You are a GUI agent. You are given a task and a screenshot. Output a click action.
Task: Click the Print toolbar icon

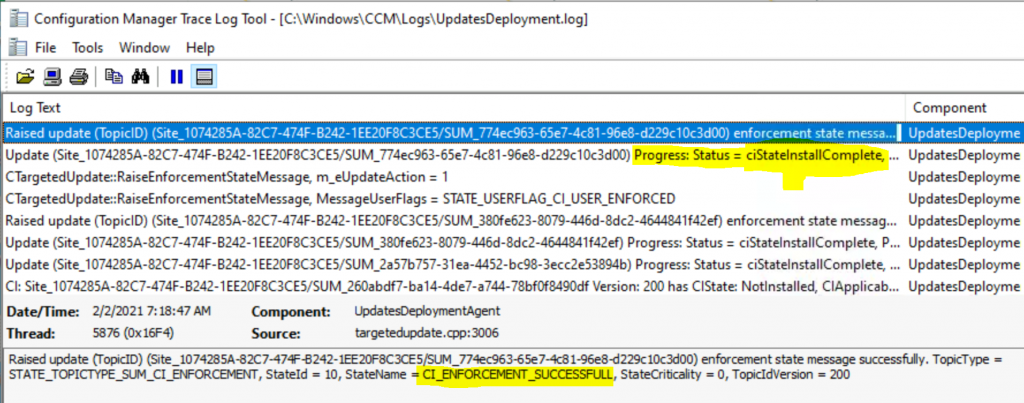[x=79, y=77]
